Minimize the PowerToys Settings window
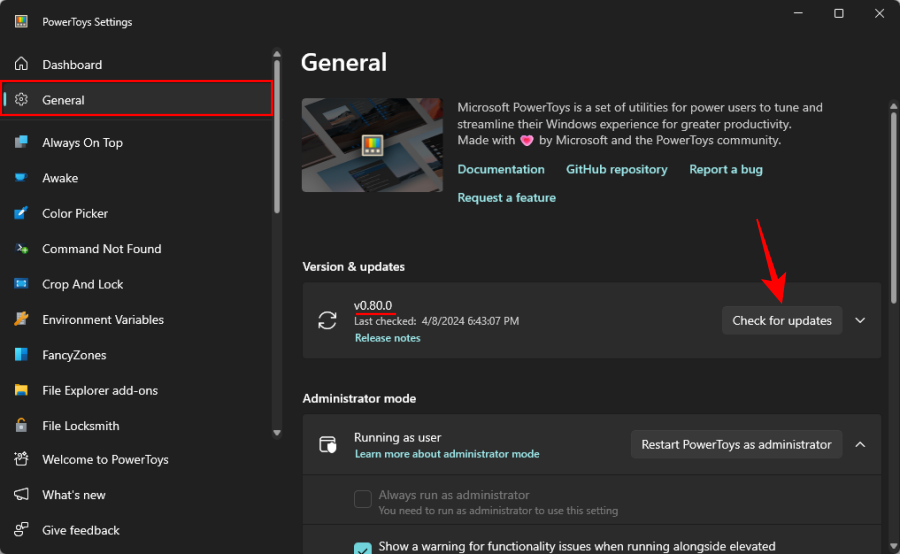 (798, 13)
